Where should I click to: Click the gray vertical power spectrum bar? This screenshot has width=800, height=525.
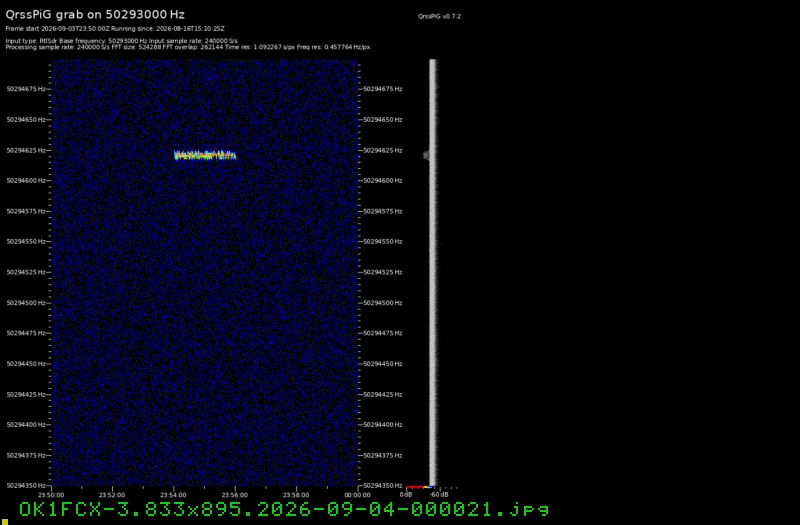pyautogui.click(x=433, y=272)
